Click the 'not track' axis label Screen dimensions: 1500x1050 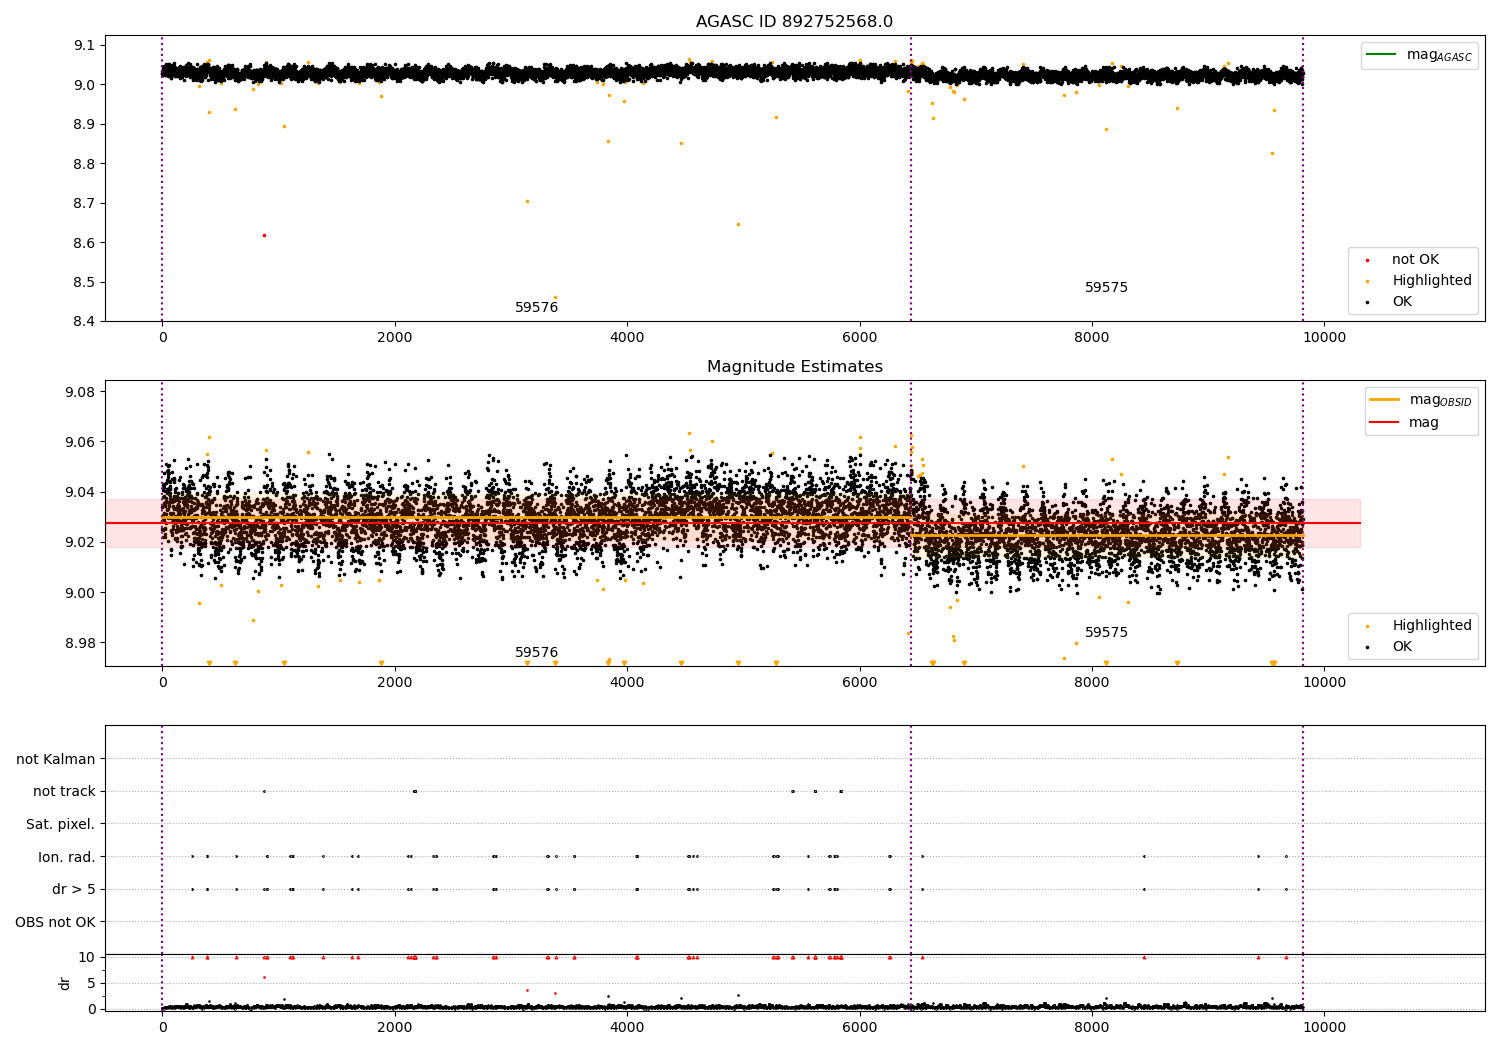64,792
